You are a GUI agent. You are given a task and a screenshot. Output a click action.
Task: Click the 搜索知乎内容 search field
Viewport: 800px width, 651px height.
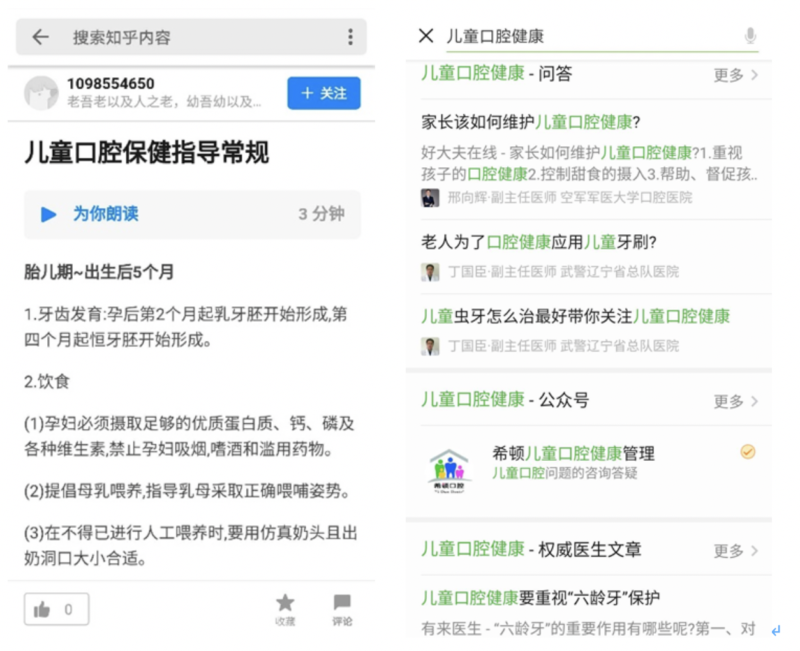tap(191, 37)
